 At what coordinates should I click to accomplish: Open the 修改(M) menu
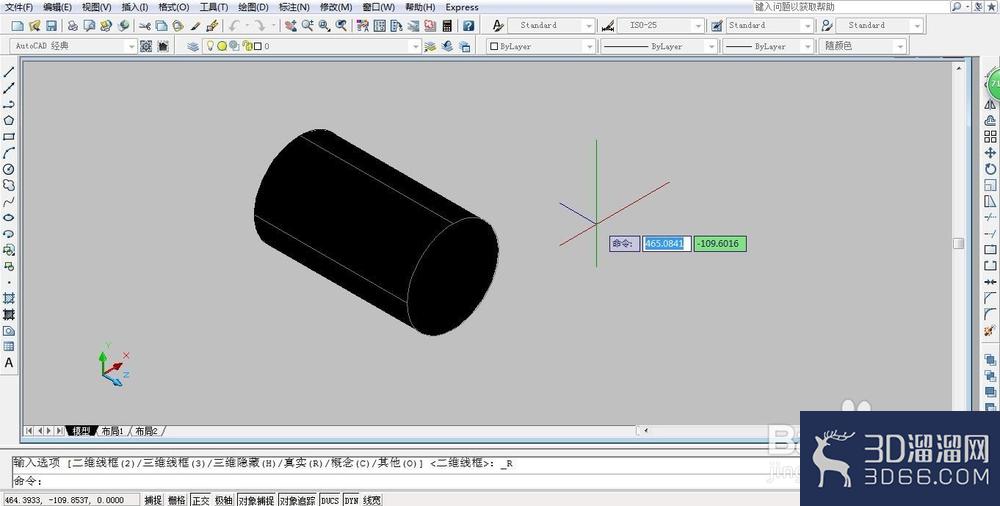(336, 7)
